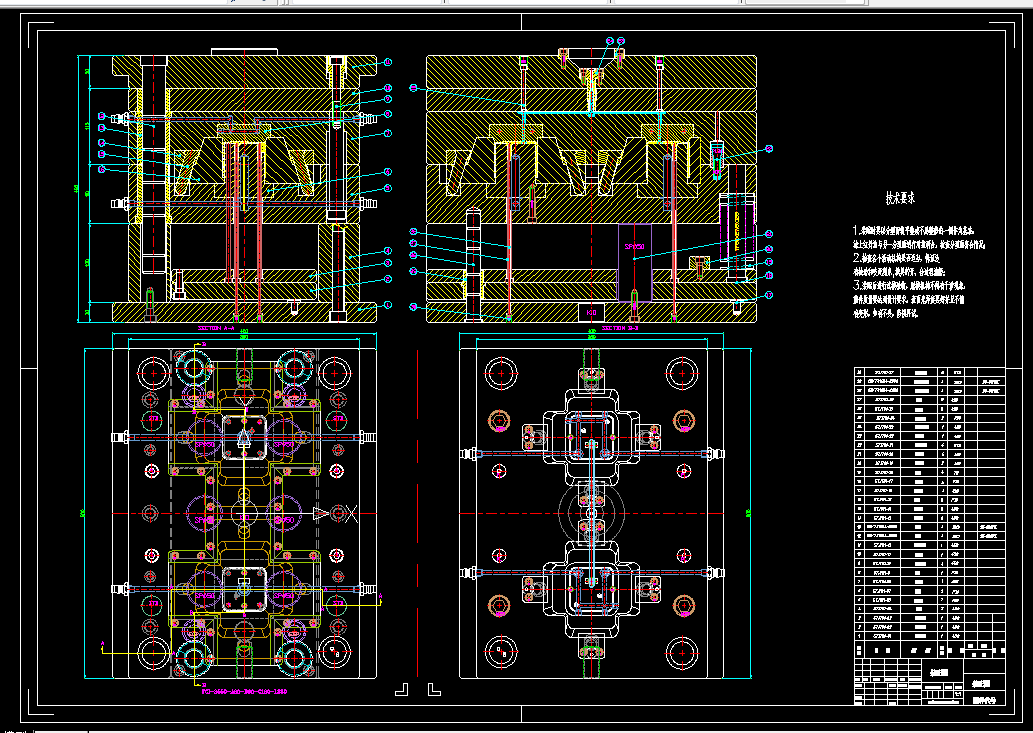Pick balloon number 17 beside section B-B
This screenshot has width=1033, height=733.
769,296
